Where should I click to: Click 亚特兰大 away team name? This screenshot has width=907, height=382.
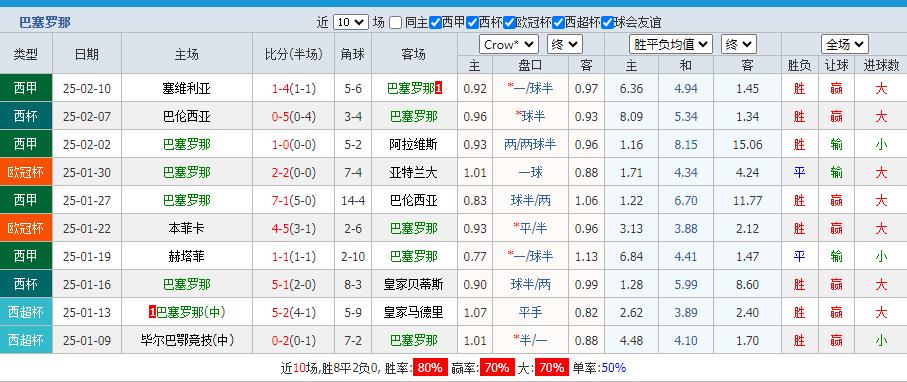click(414, 172)
